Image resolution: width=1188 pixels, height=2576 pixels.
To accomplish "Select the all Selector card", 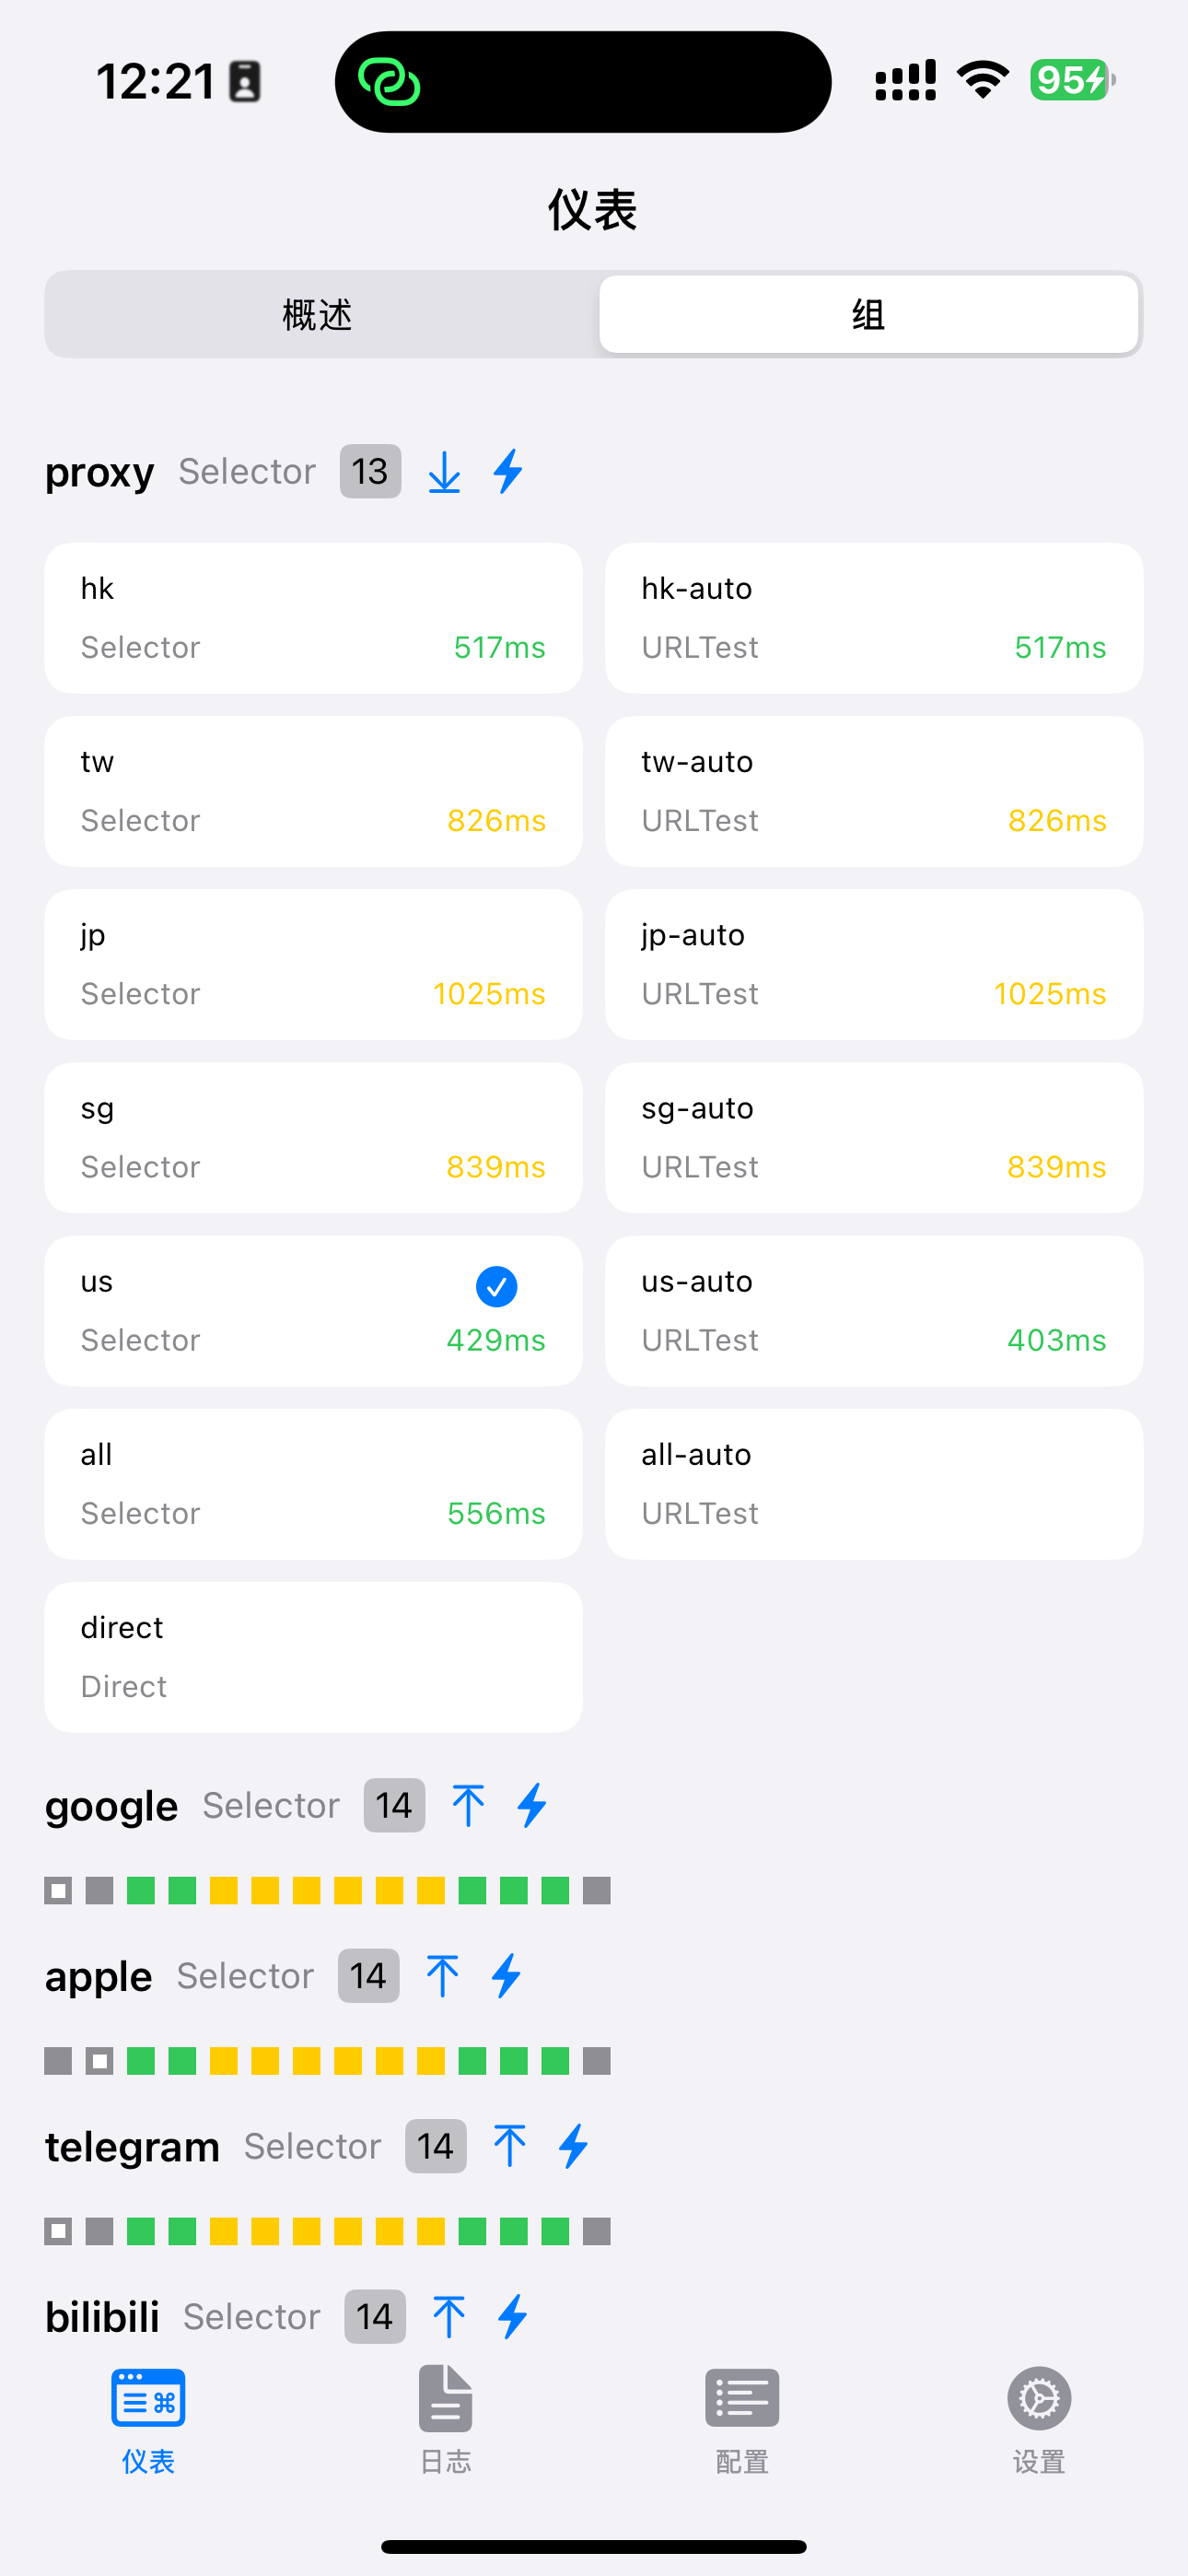I will click(x=313, y=1484).
